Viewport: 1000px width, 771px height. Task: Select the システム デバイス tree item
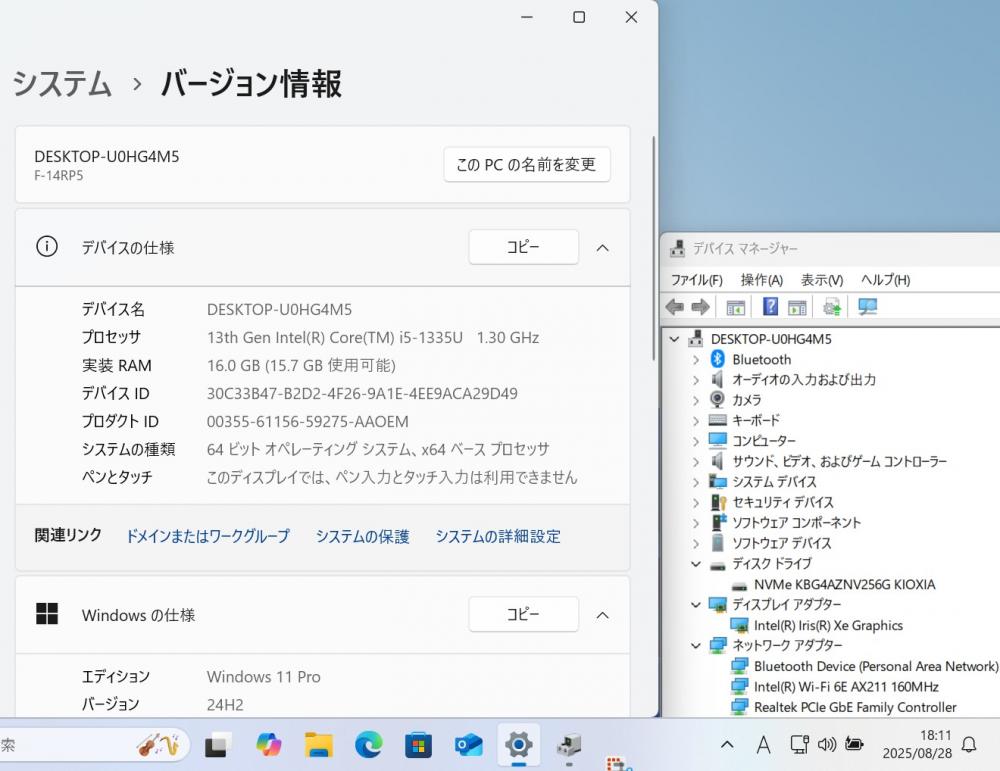click(x=774, y=482)
